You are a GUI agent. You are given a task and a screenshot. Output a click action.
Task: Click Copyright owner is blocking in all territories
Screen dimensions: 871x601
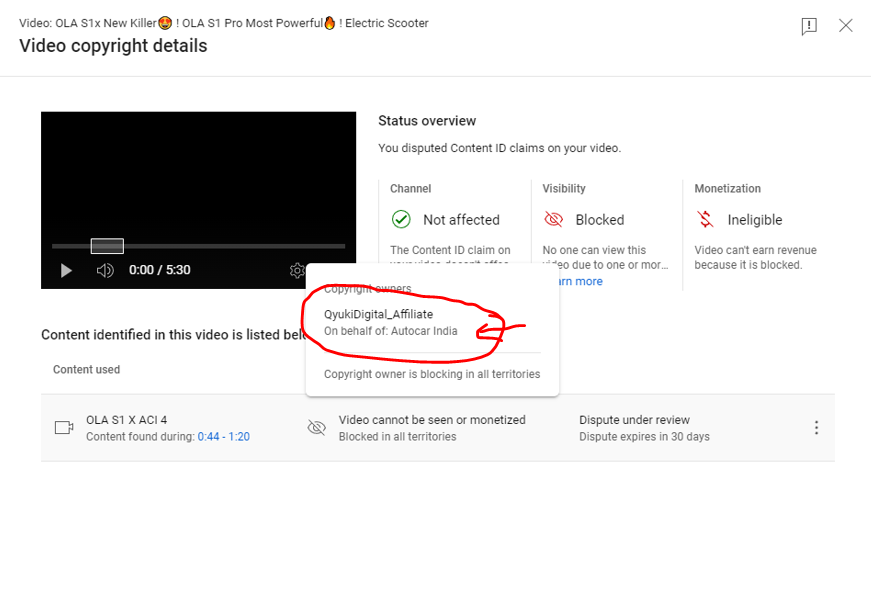[x=432, y=374]
